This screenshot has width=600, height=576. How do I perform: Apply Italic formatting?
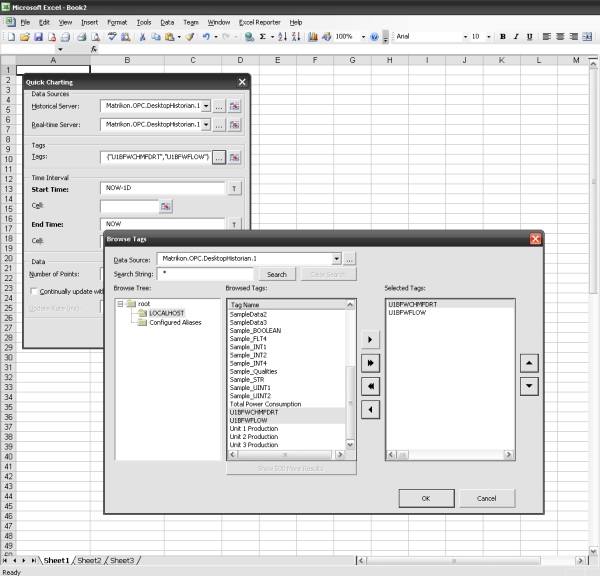pos(516,37)
